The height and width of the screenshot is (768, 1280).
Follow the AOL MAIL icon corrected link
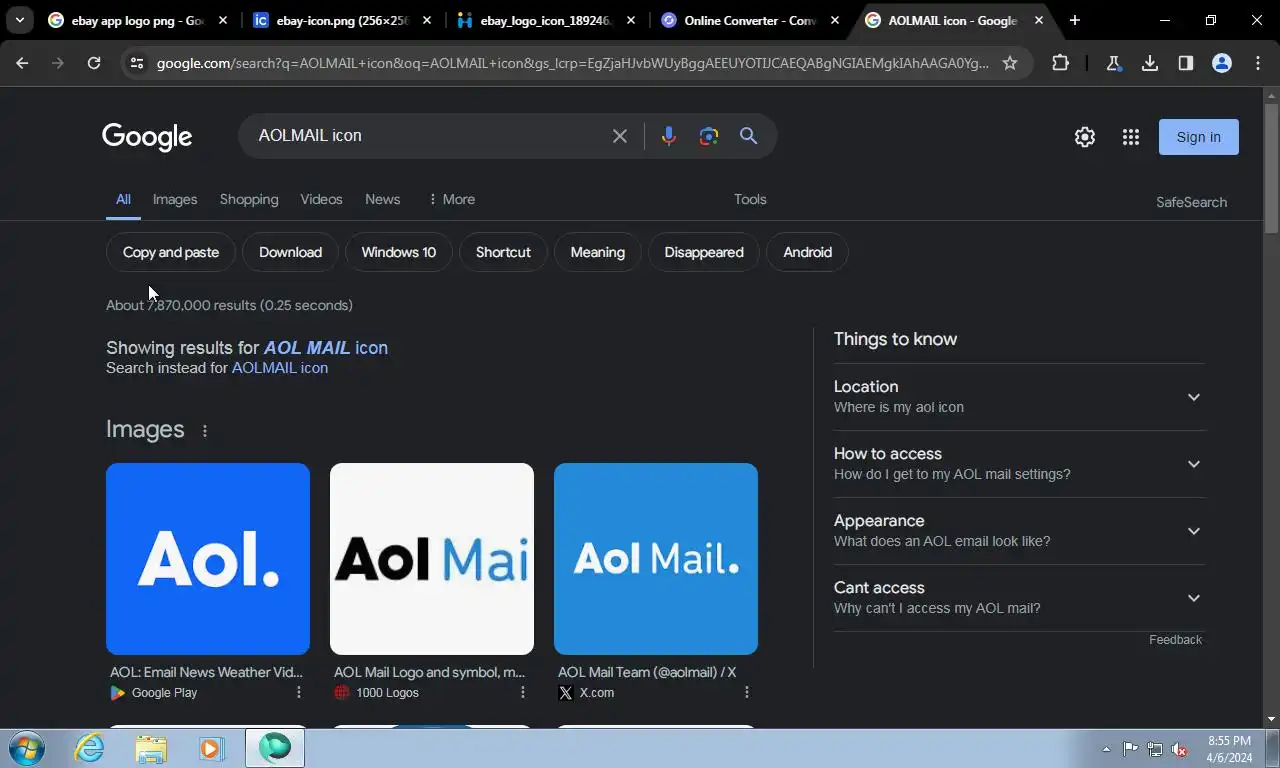click(325, 347)
